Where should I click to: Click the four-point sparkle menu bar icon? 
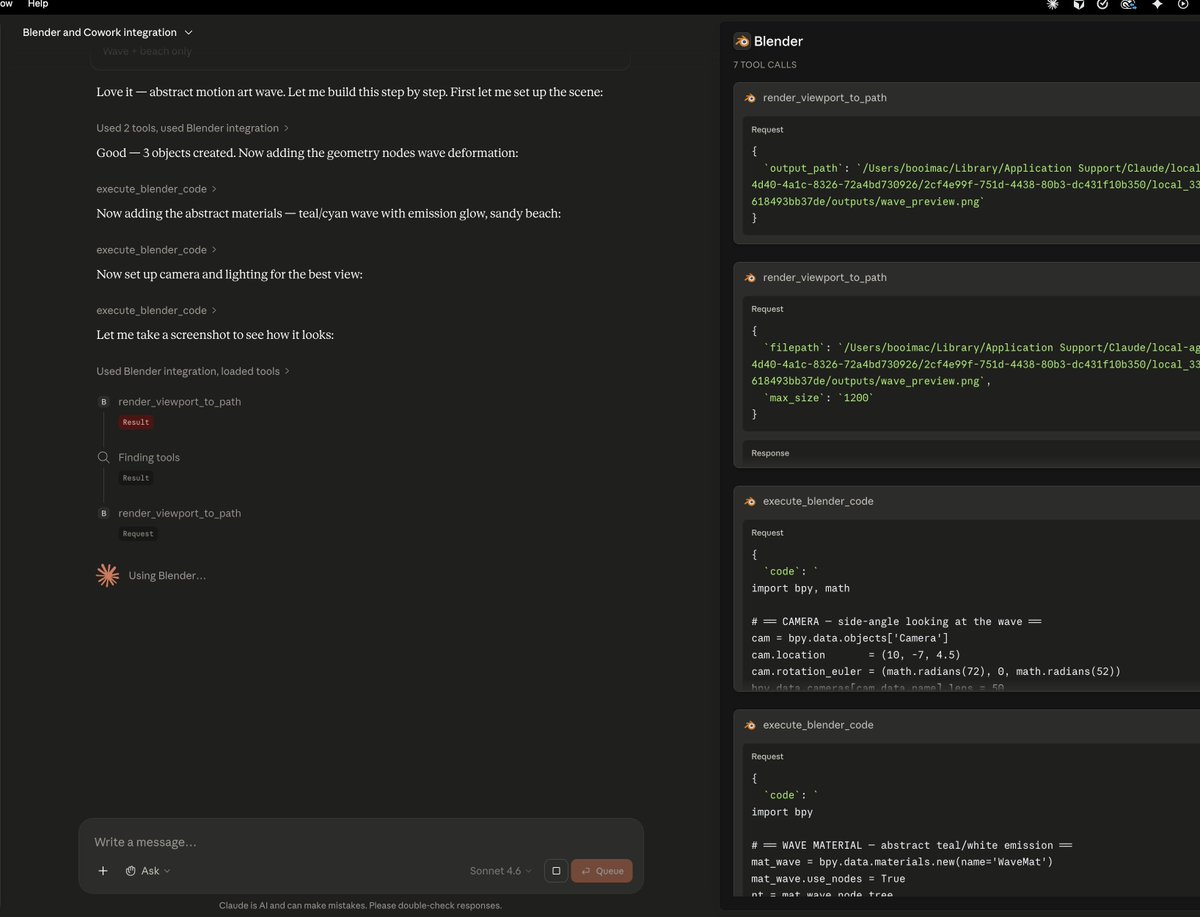tap(1157, 5)
